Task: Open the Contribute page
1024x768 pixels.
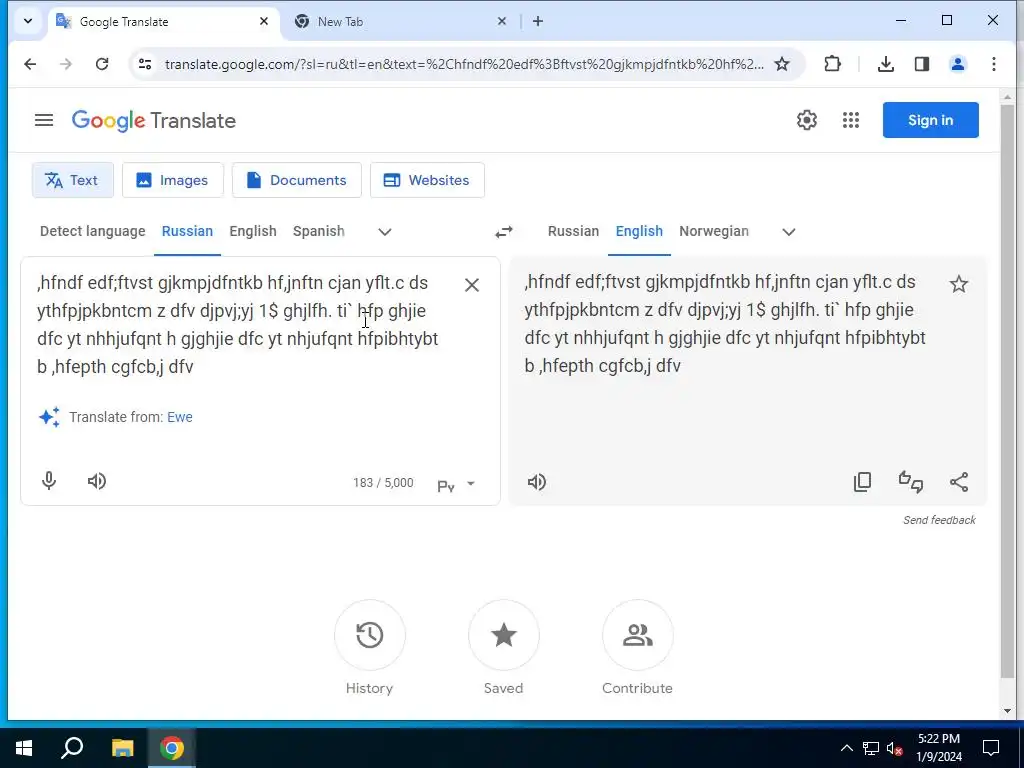Action: point(637,648)
